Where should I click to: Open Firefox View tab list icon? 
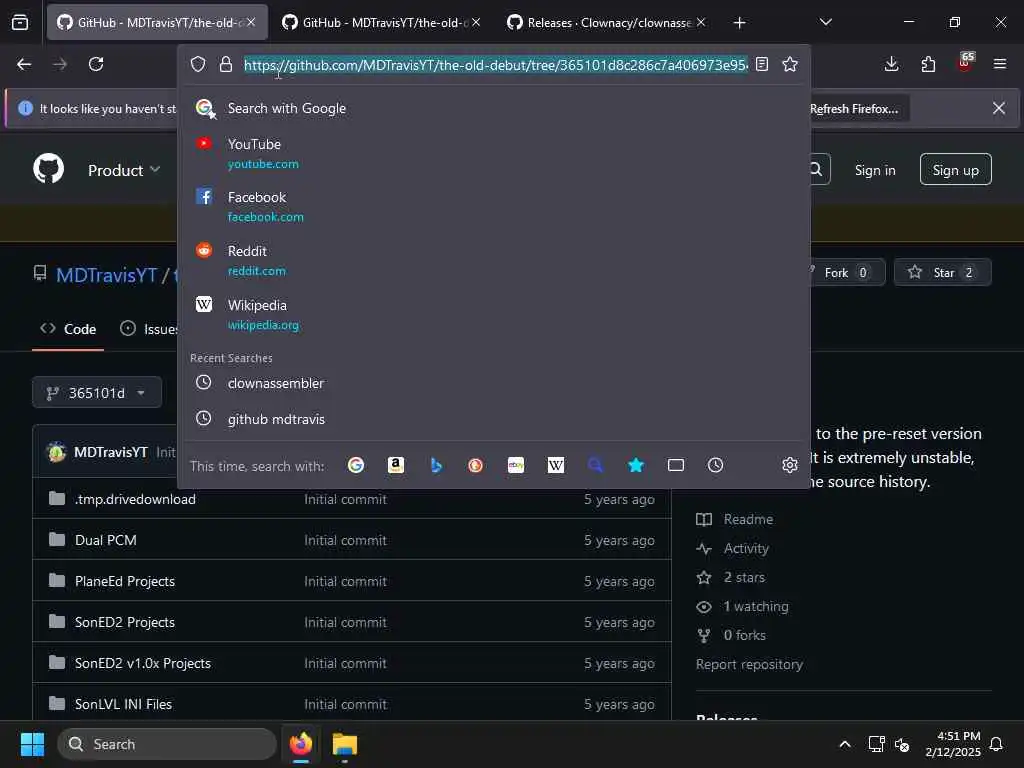(20, 23)
